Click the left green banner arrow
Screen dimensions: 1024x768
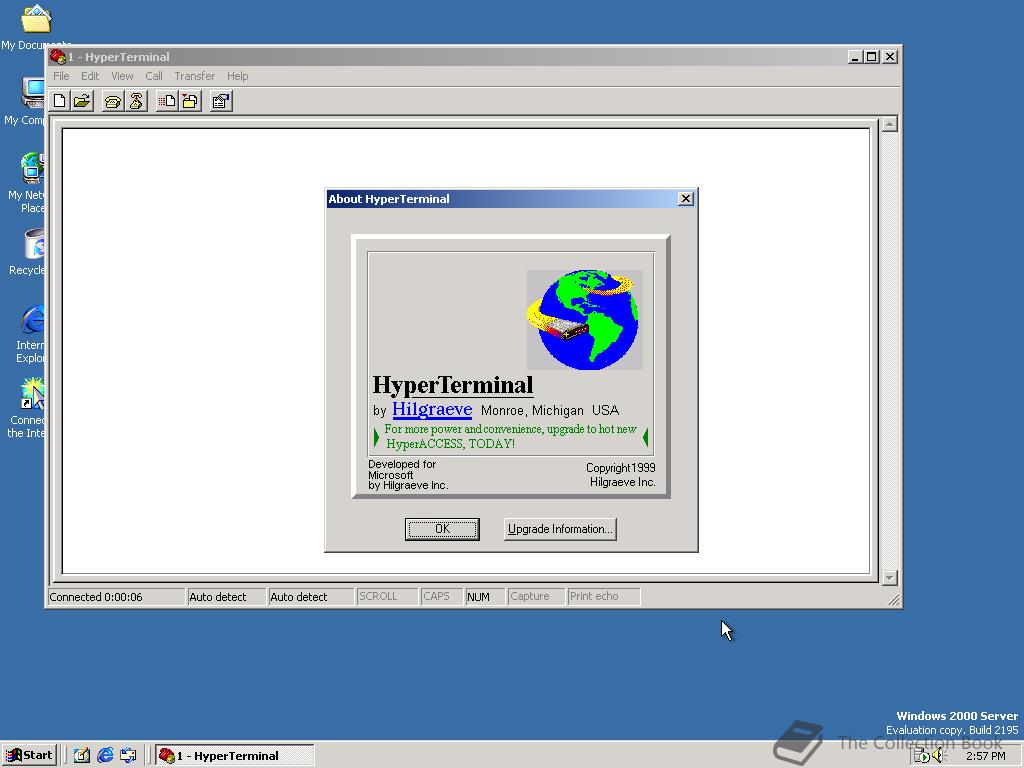click(376, 437)
